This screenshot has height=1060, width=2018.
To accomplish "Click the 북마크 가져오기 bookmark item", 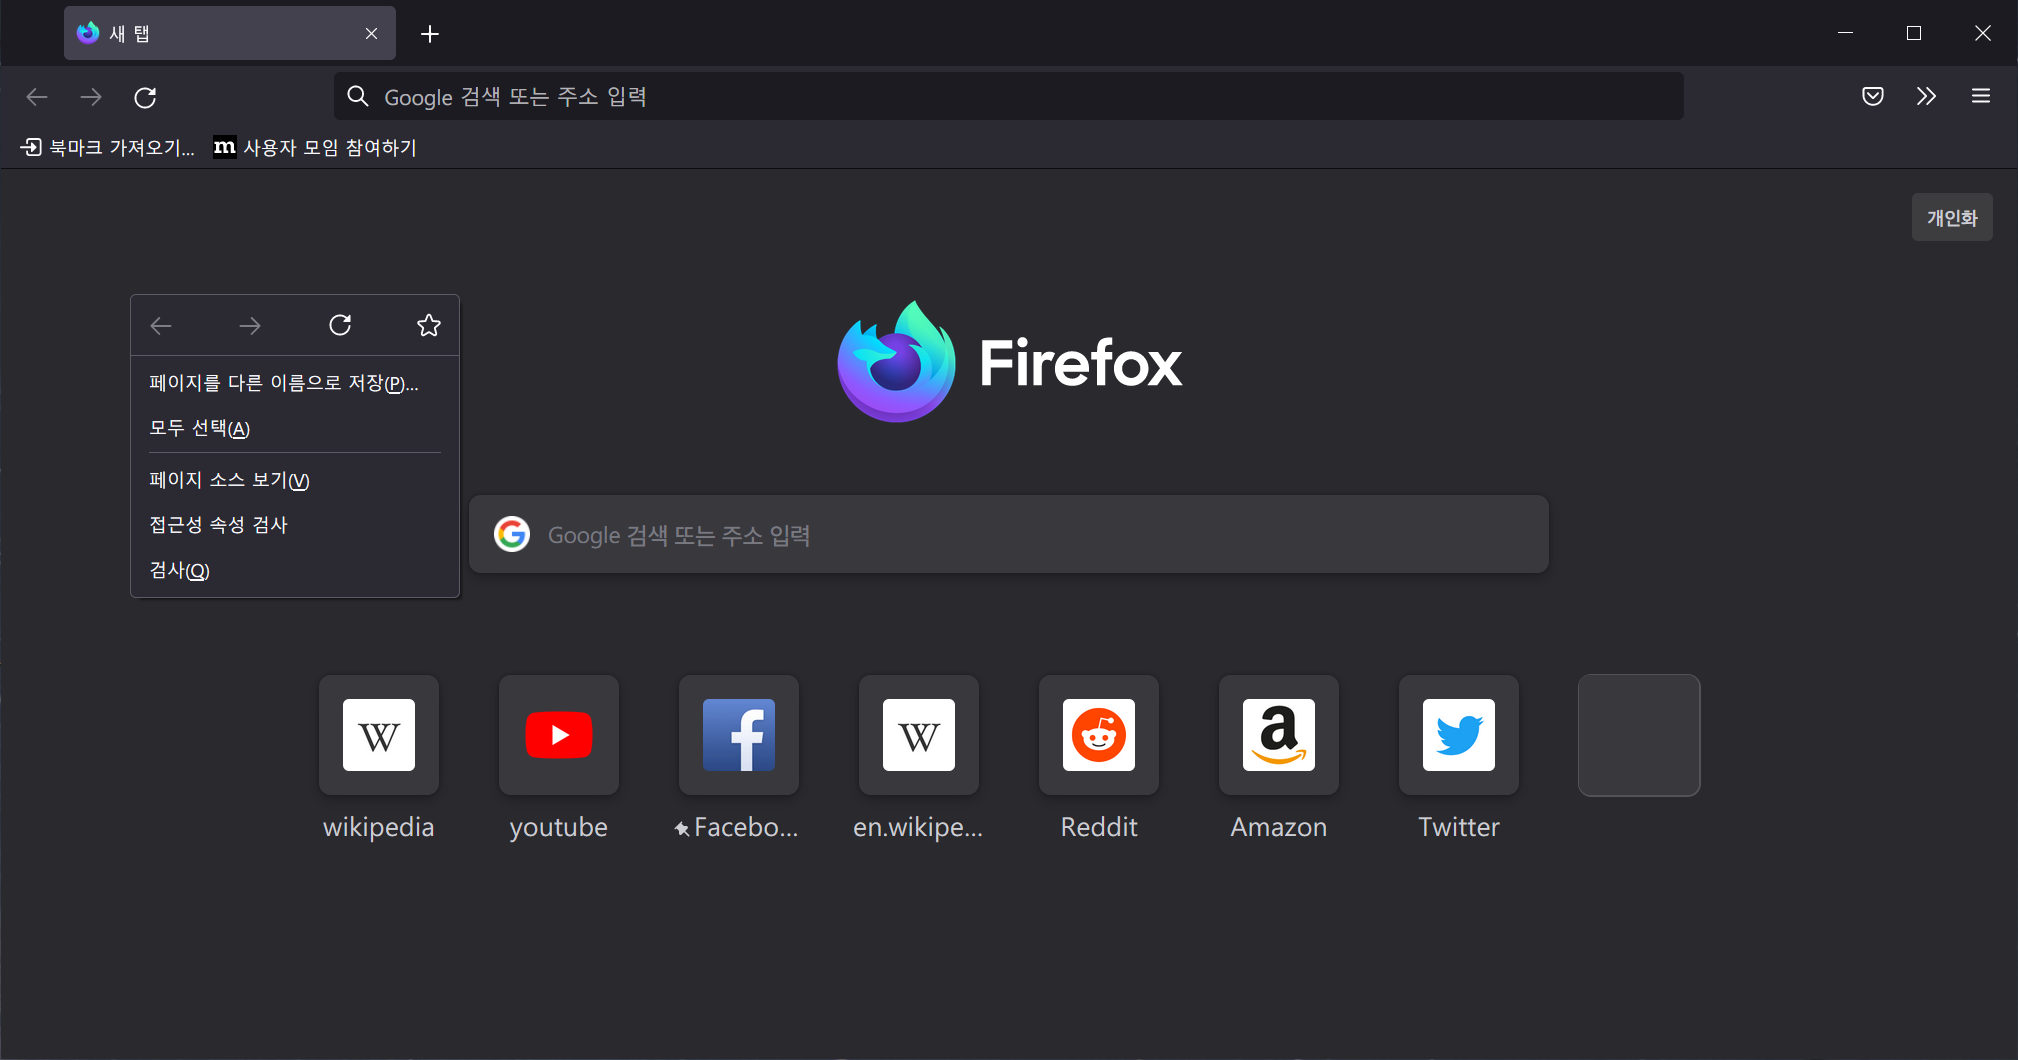I will click(108, 148).
